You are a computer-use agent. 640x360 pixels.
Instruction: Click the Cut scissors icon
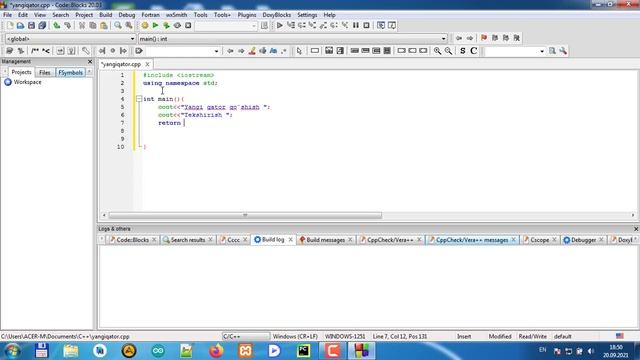tap(82, 25)
